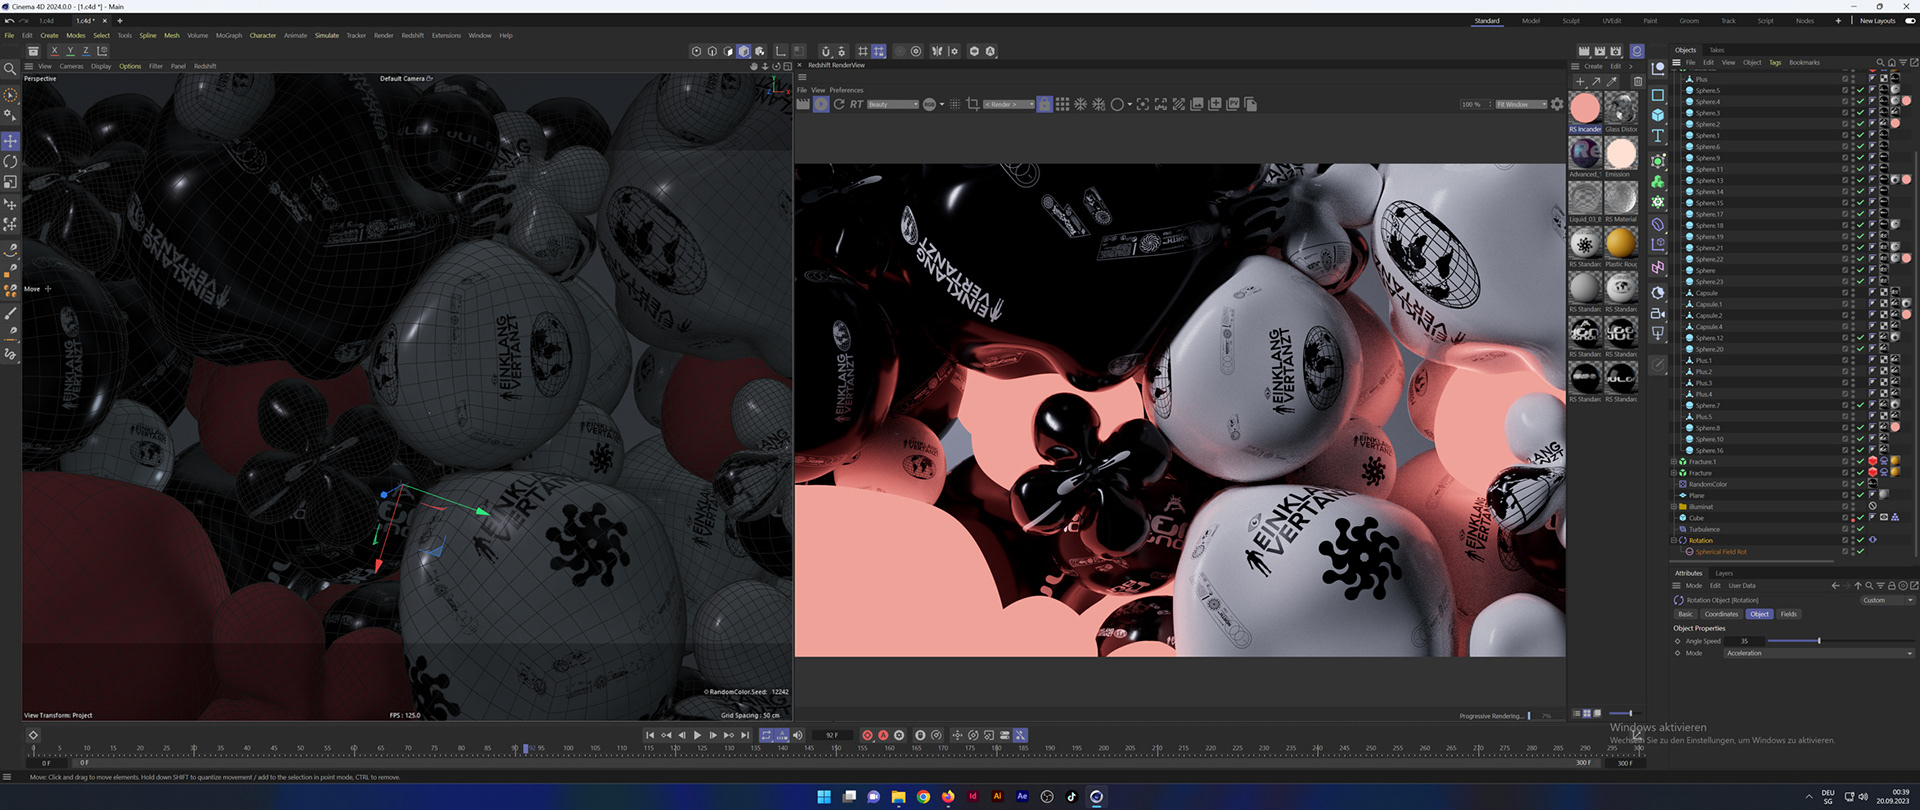Toggle enable checkmark for Rotation object
The image size is (1920, 810).
pos(1861,540)
